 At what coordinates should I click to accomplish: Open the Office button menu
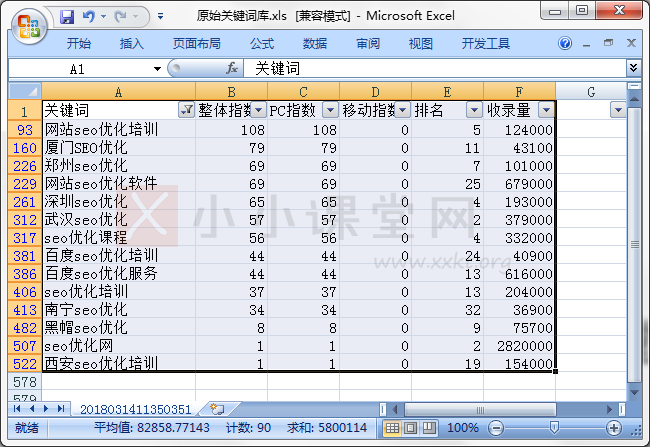pyautogui.click(x=29, y=26)
